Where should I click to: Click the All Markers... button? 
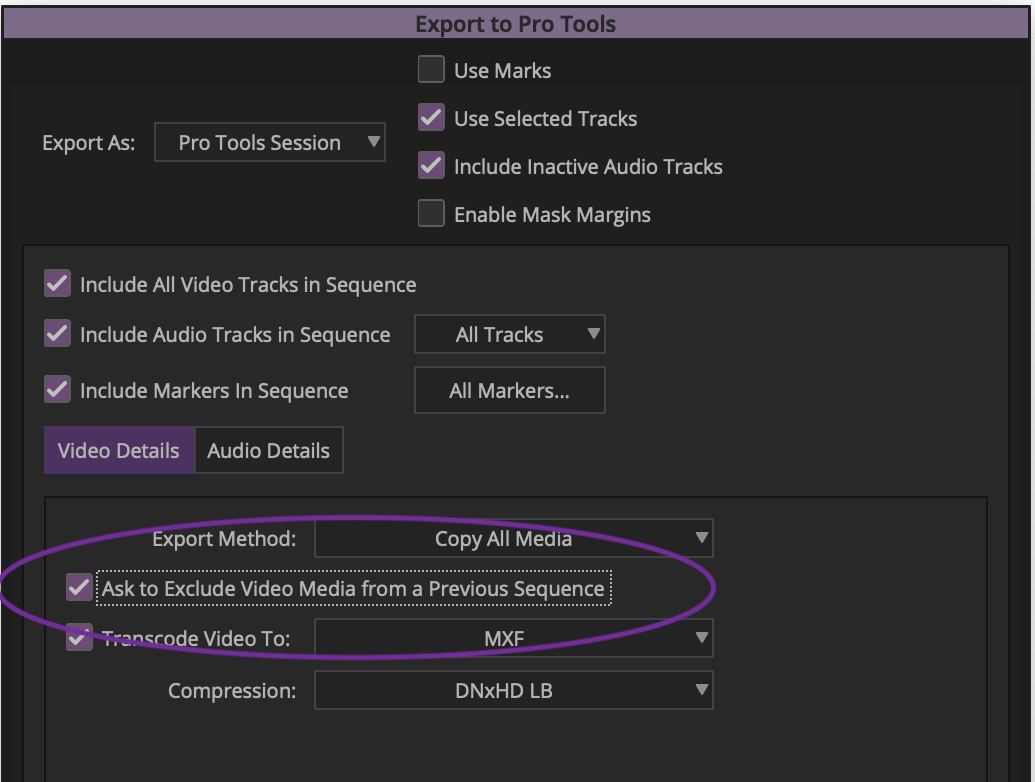509,391
